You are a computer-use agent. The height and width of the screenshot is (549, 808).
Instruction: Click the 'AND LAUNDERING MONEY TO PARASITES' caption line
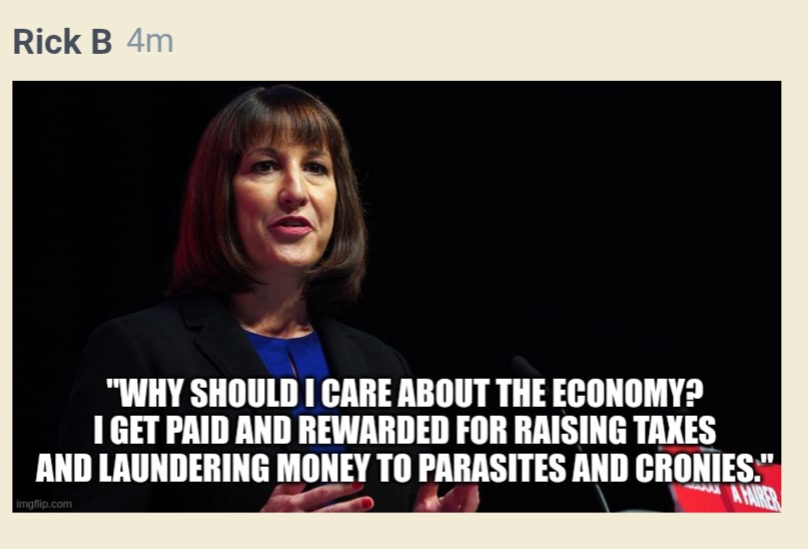pyautogui.click(x=405, y=468)
